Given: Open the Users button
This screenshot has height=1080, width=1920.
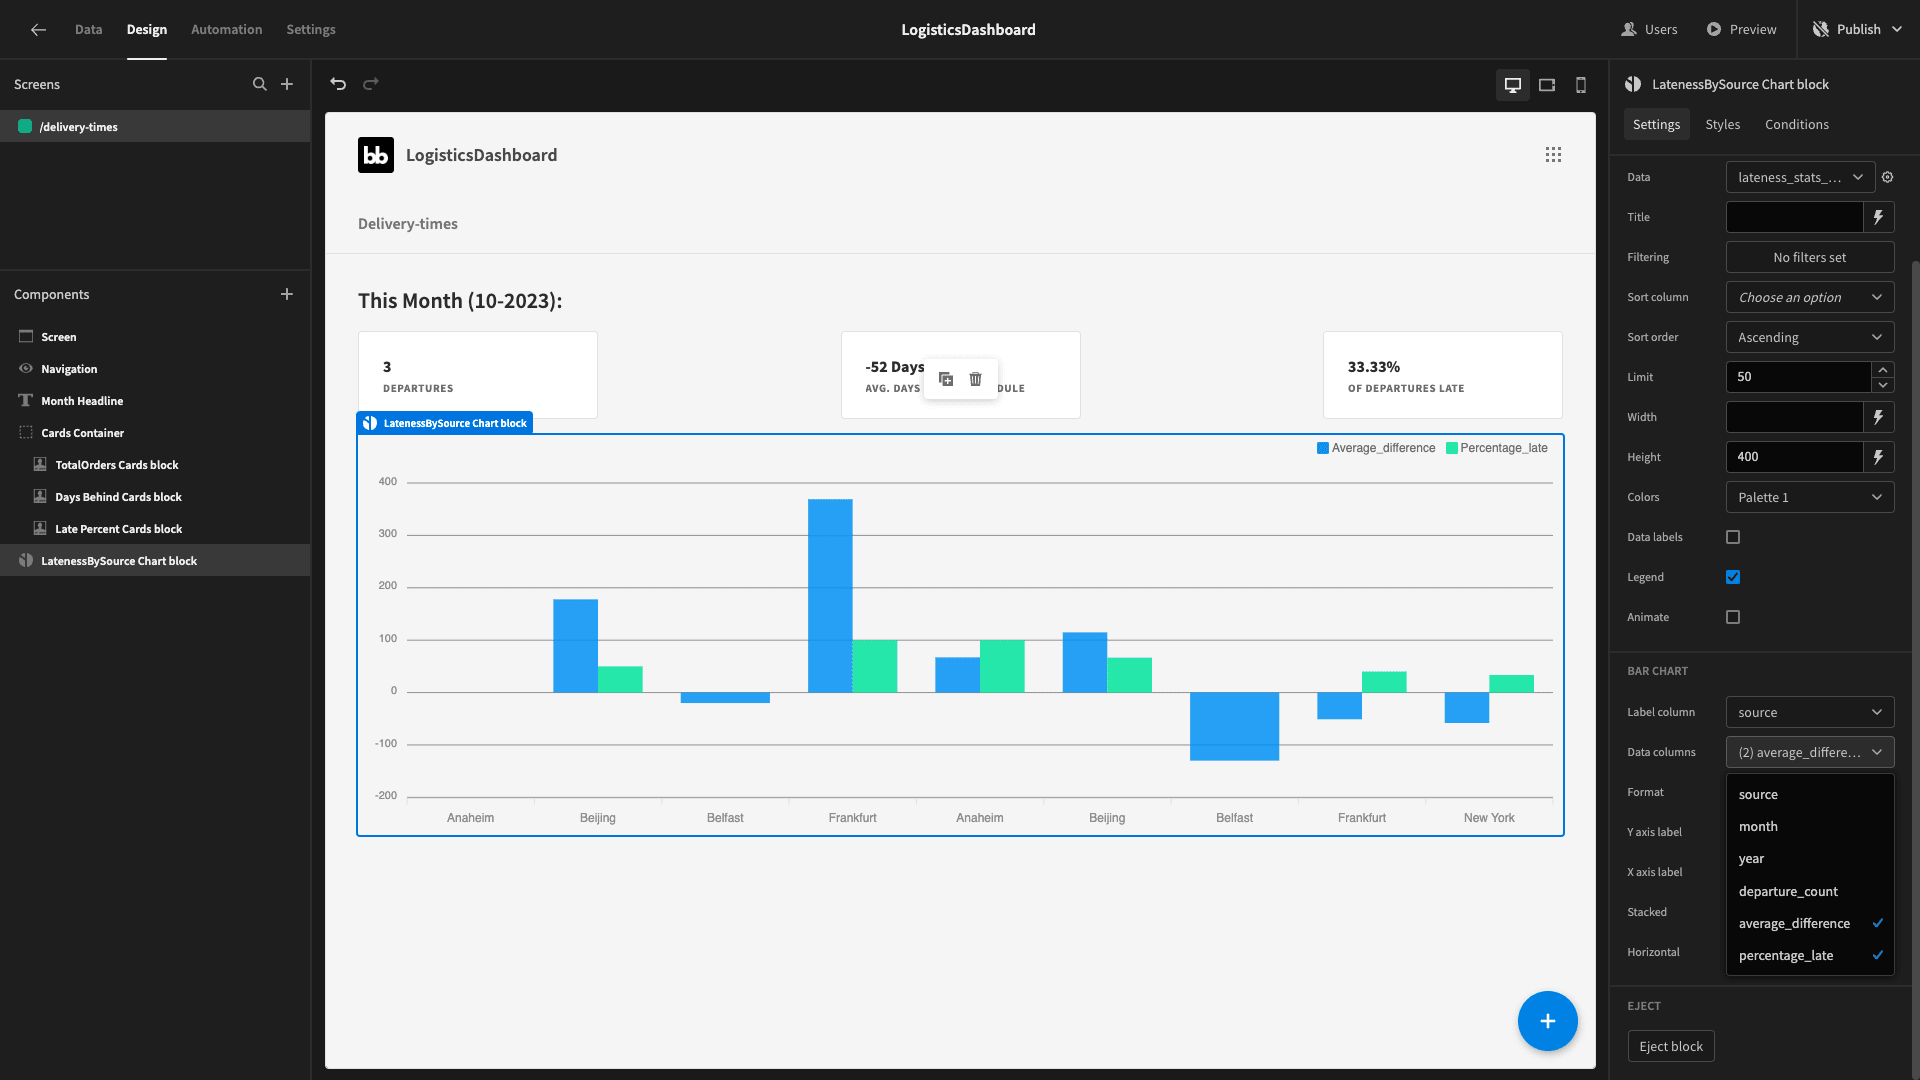Looking at the screenshot, I should coord(1649,30).
